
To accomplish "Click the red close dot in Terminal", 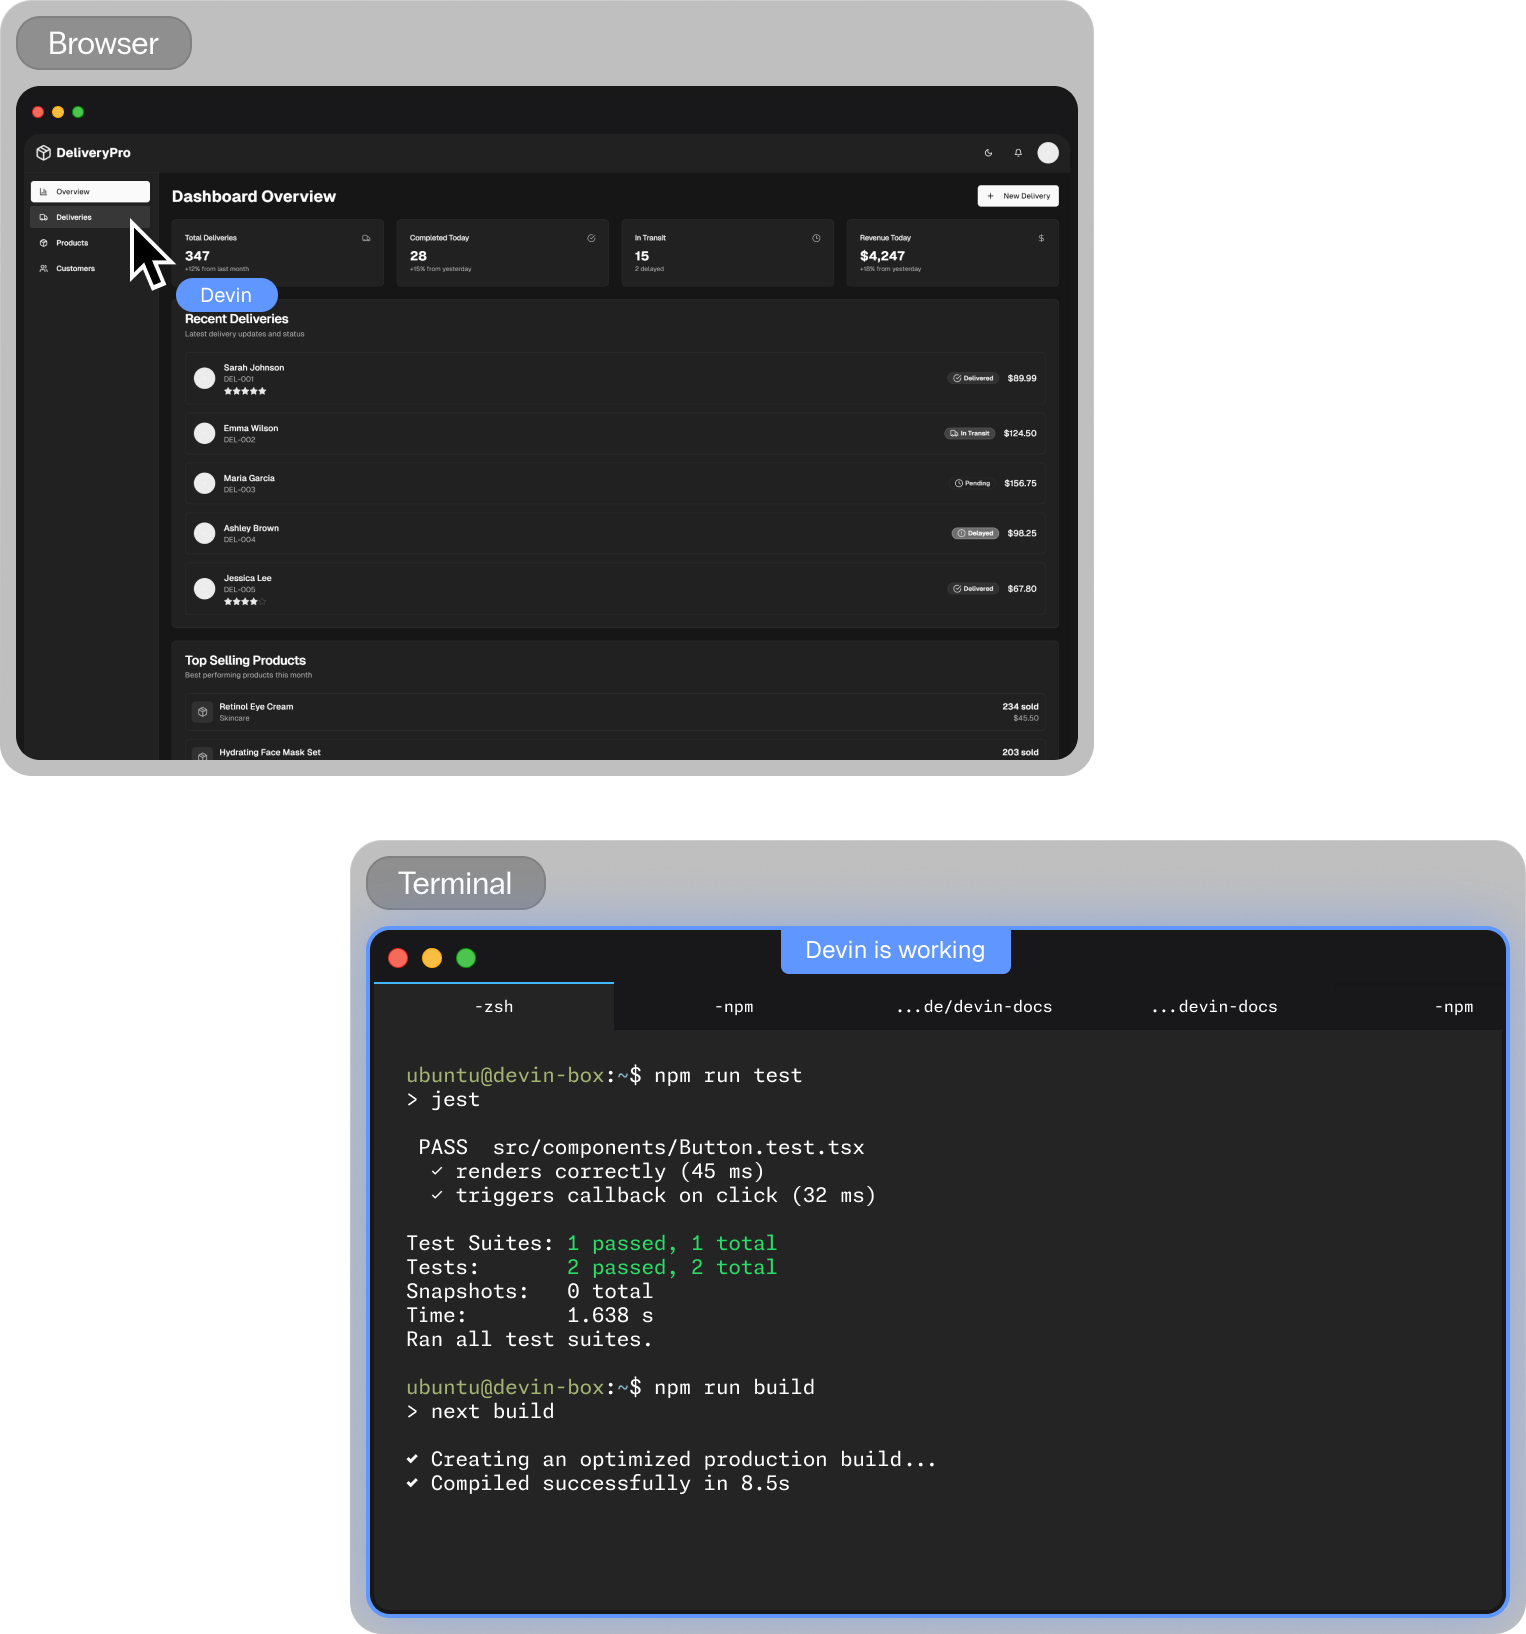I will pyautogui.click(x=398, y=958).
